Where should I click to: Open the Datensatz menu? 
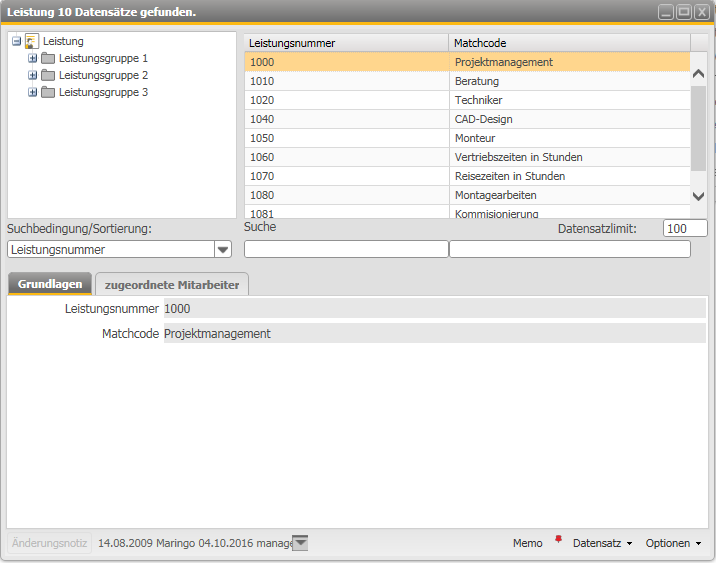click(602, 543)
